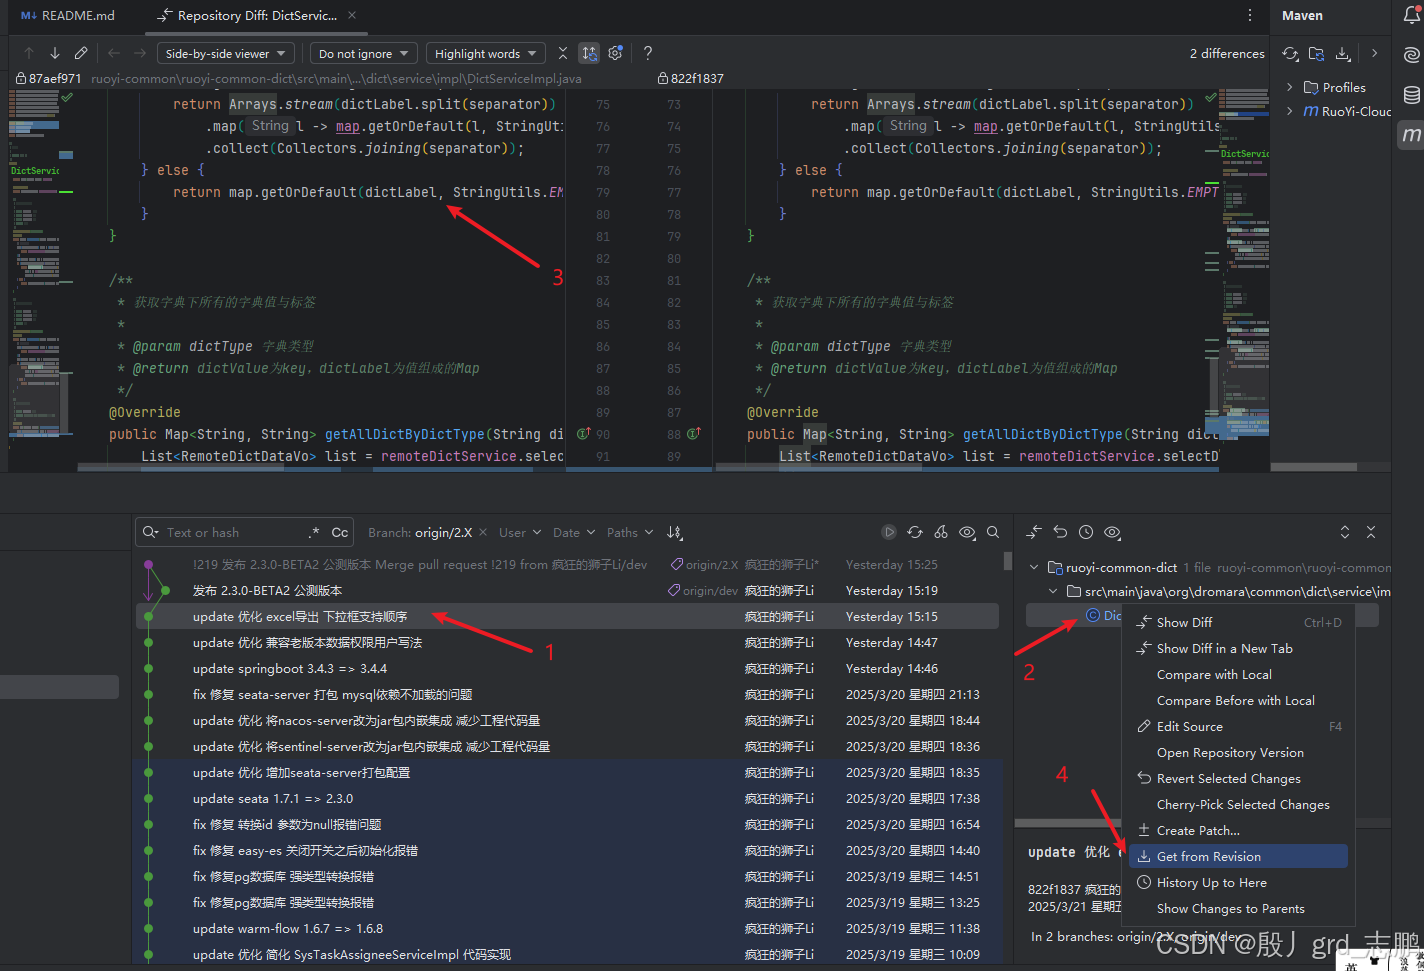The height and width of the screenshot is (971, 1424).
Task: Choose Show Diff in a New Tab
Action: (x=1239, y=648)
